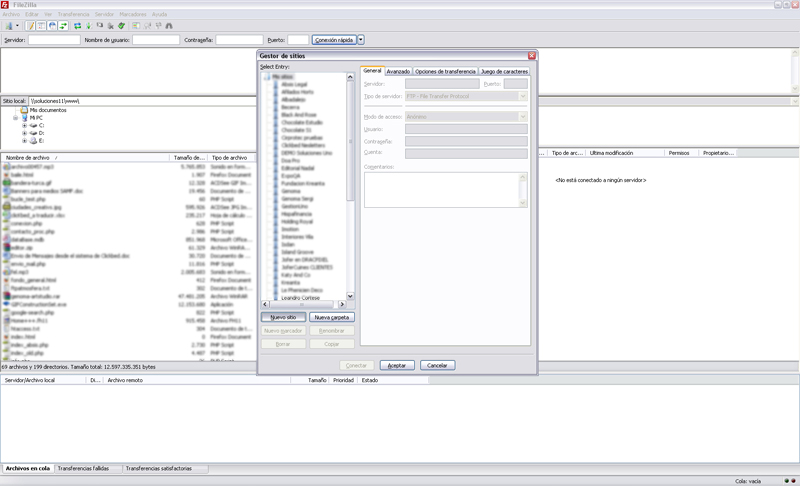Toggle the synchronized browsing icon
The width and height of the screenshot is (800, 486).
(158, 25)
